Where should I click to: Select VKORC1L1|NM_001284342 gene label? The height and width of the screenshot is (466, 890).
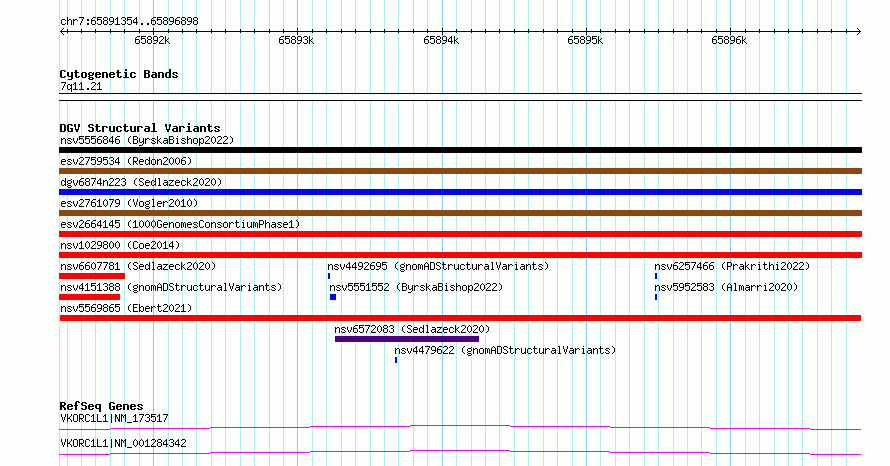pyautogui.click(x=123, y=443)
